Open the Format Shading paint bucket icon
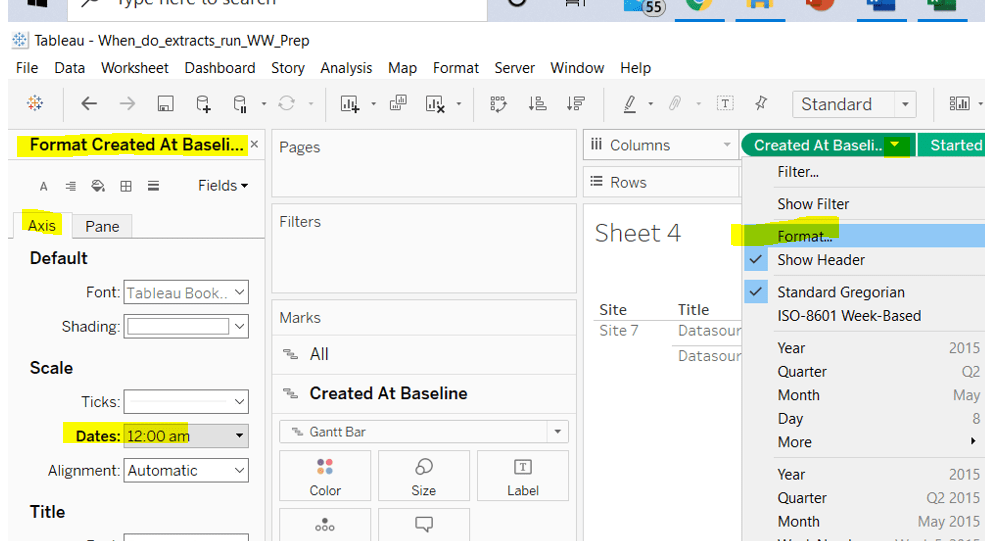Screen dimensions: 985x541 [98, 186]
